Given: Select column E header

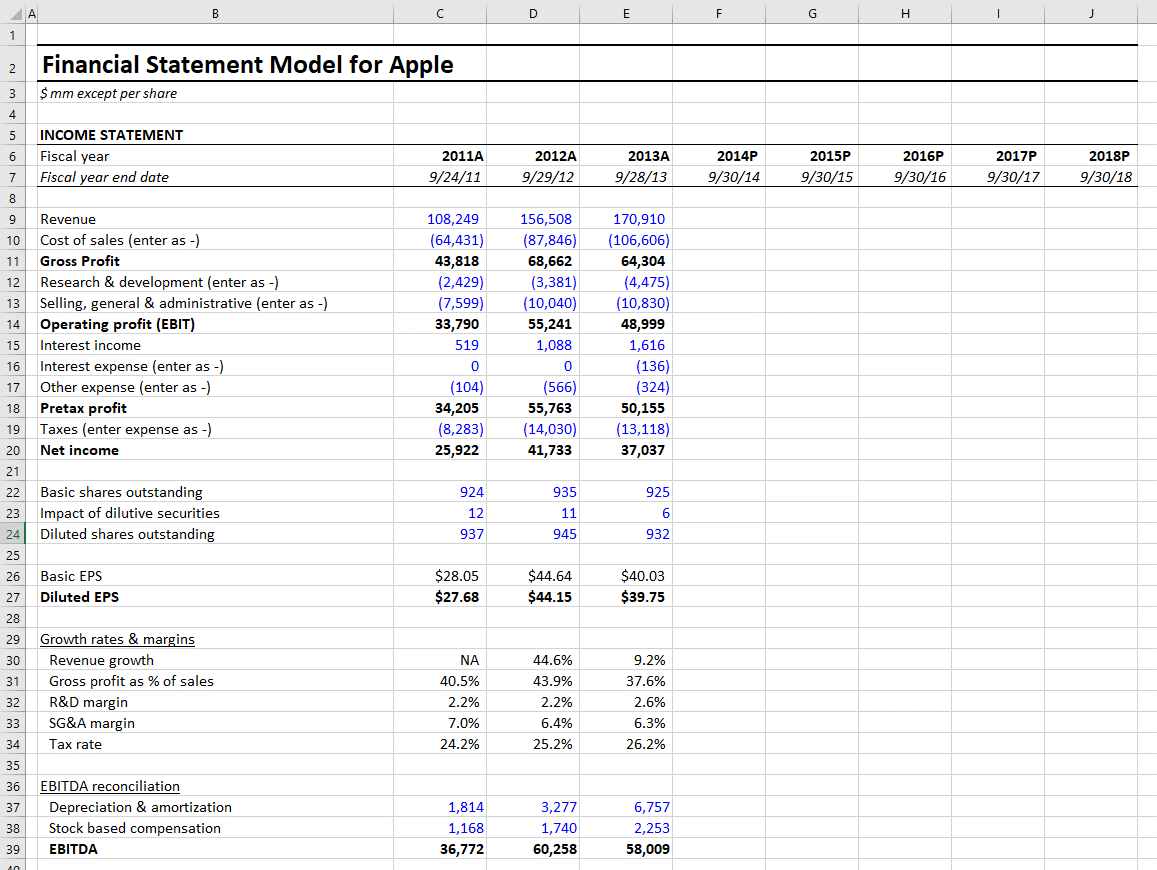Looking at the screenshot, I should [x=626, y=13].
